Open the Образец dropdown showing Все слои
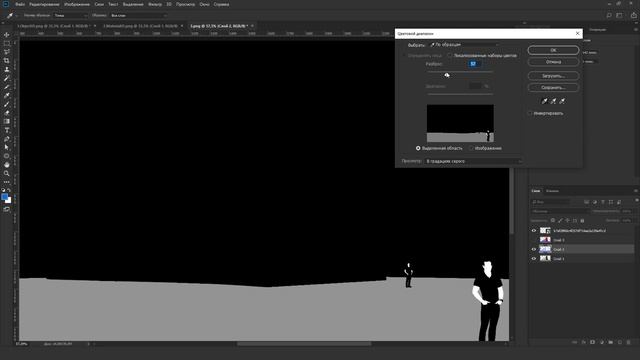Viewport: 640px width, 360px height. (x=138, y=16)
